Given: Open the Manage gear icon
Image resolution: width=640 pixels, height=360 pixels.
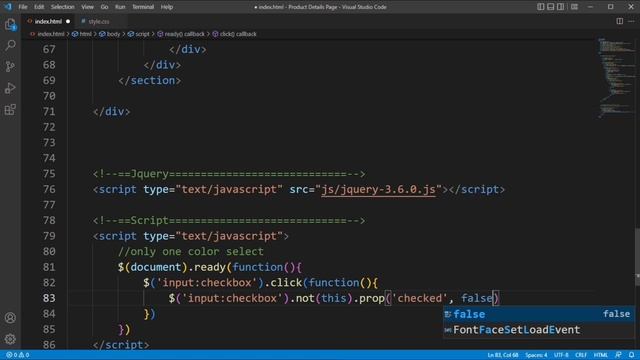Looking at the screenshot, I should click(10, 339).
